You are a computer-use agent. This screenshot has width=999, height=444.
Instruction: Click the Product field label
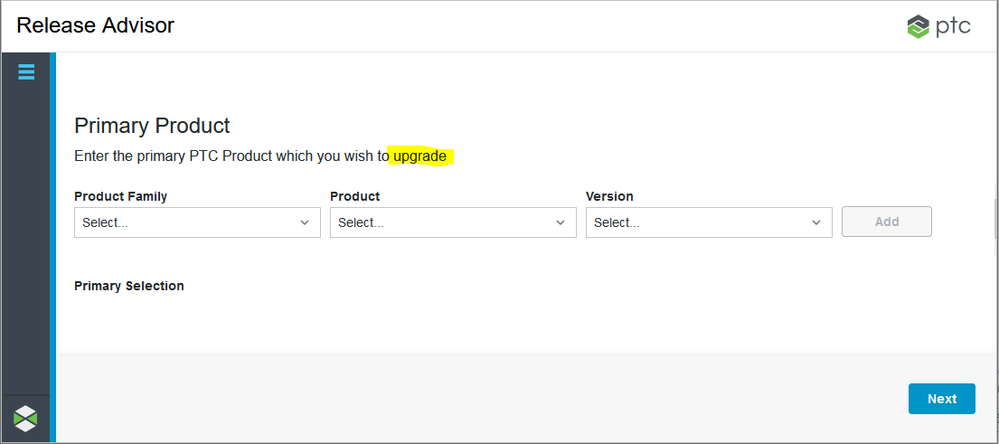coord(355,196)
